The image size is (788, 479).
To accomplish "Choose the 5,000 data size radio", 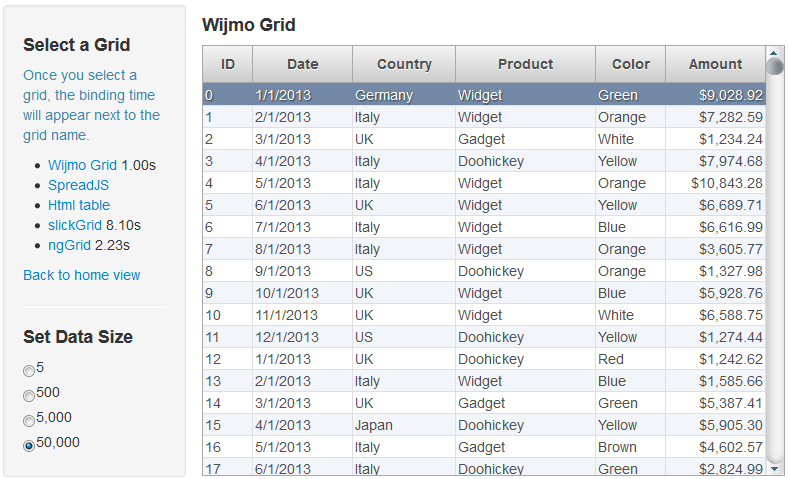I will (x=29, y=421).
